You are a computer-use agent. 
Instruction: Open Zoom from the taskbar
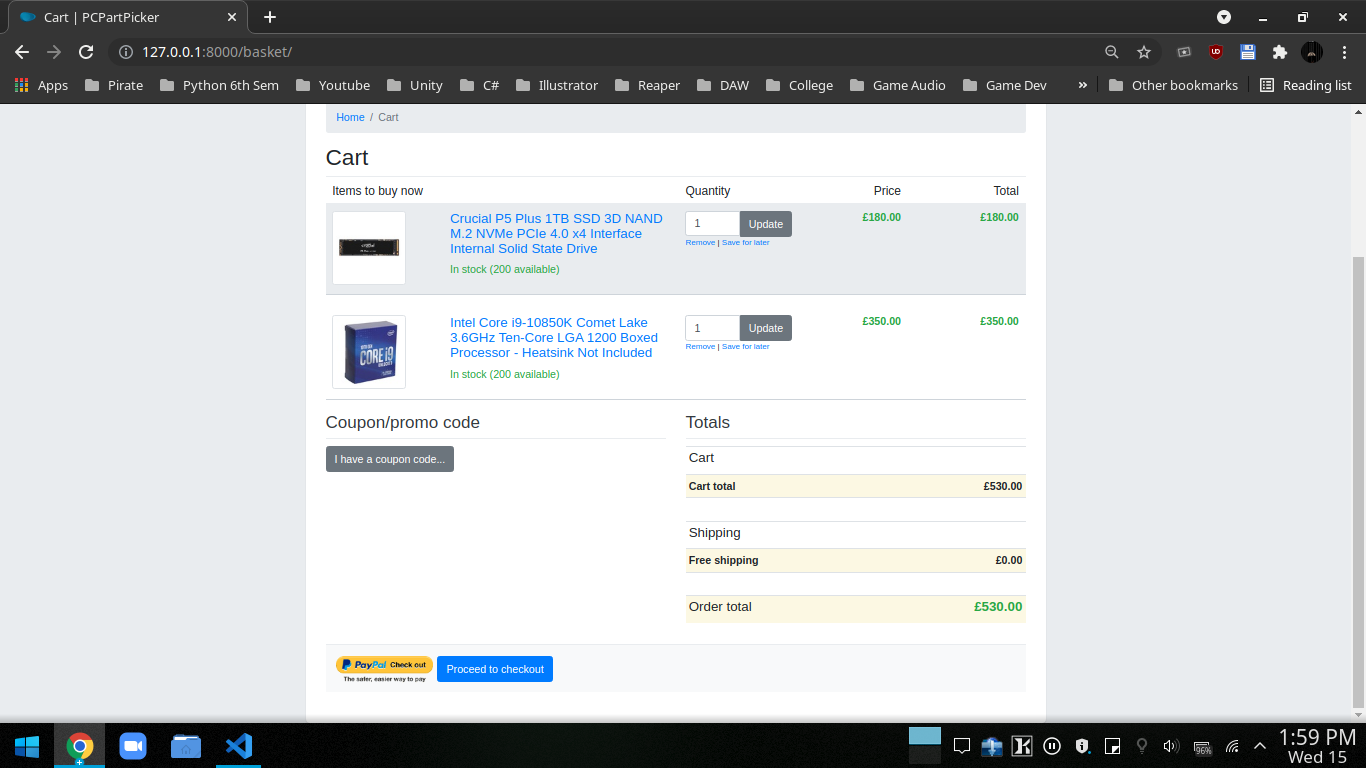point(133,746)
